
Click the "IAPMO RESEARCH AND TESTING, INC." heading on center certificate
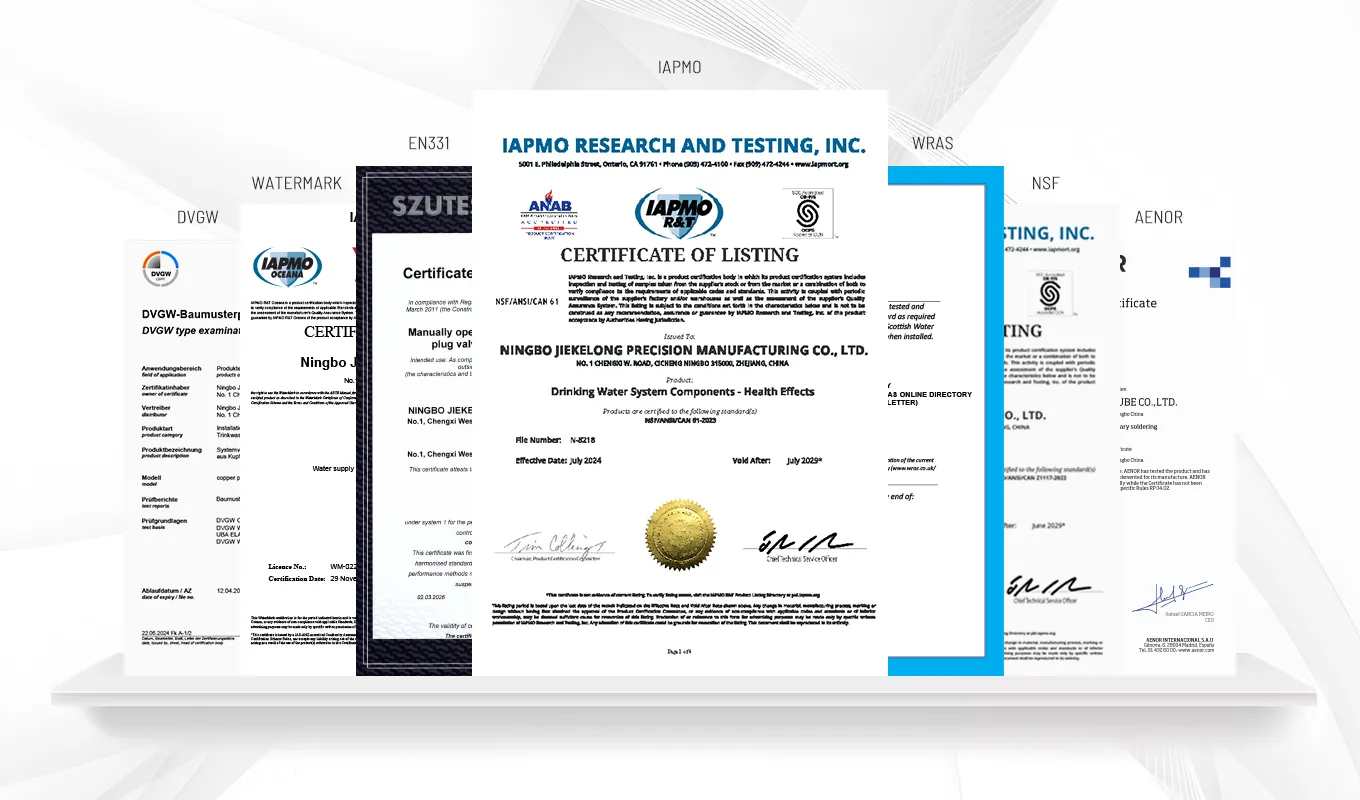[683, 145]
